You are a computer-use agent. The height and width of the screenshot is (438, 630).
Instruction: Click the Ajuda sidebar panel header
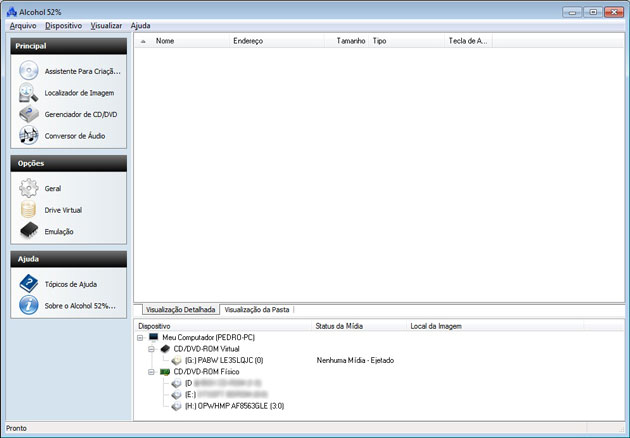pos(69,259)
